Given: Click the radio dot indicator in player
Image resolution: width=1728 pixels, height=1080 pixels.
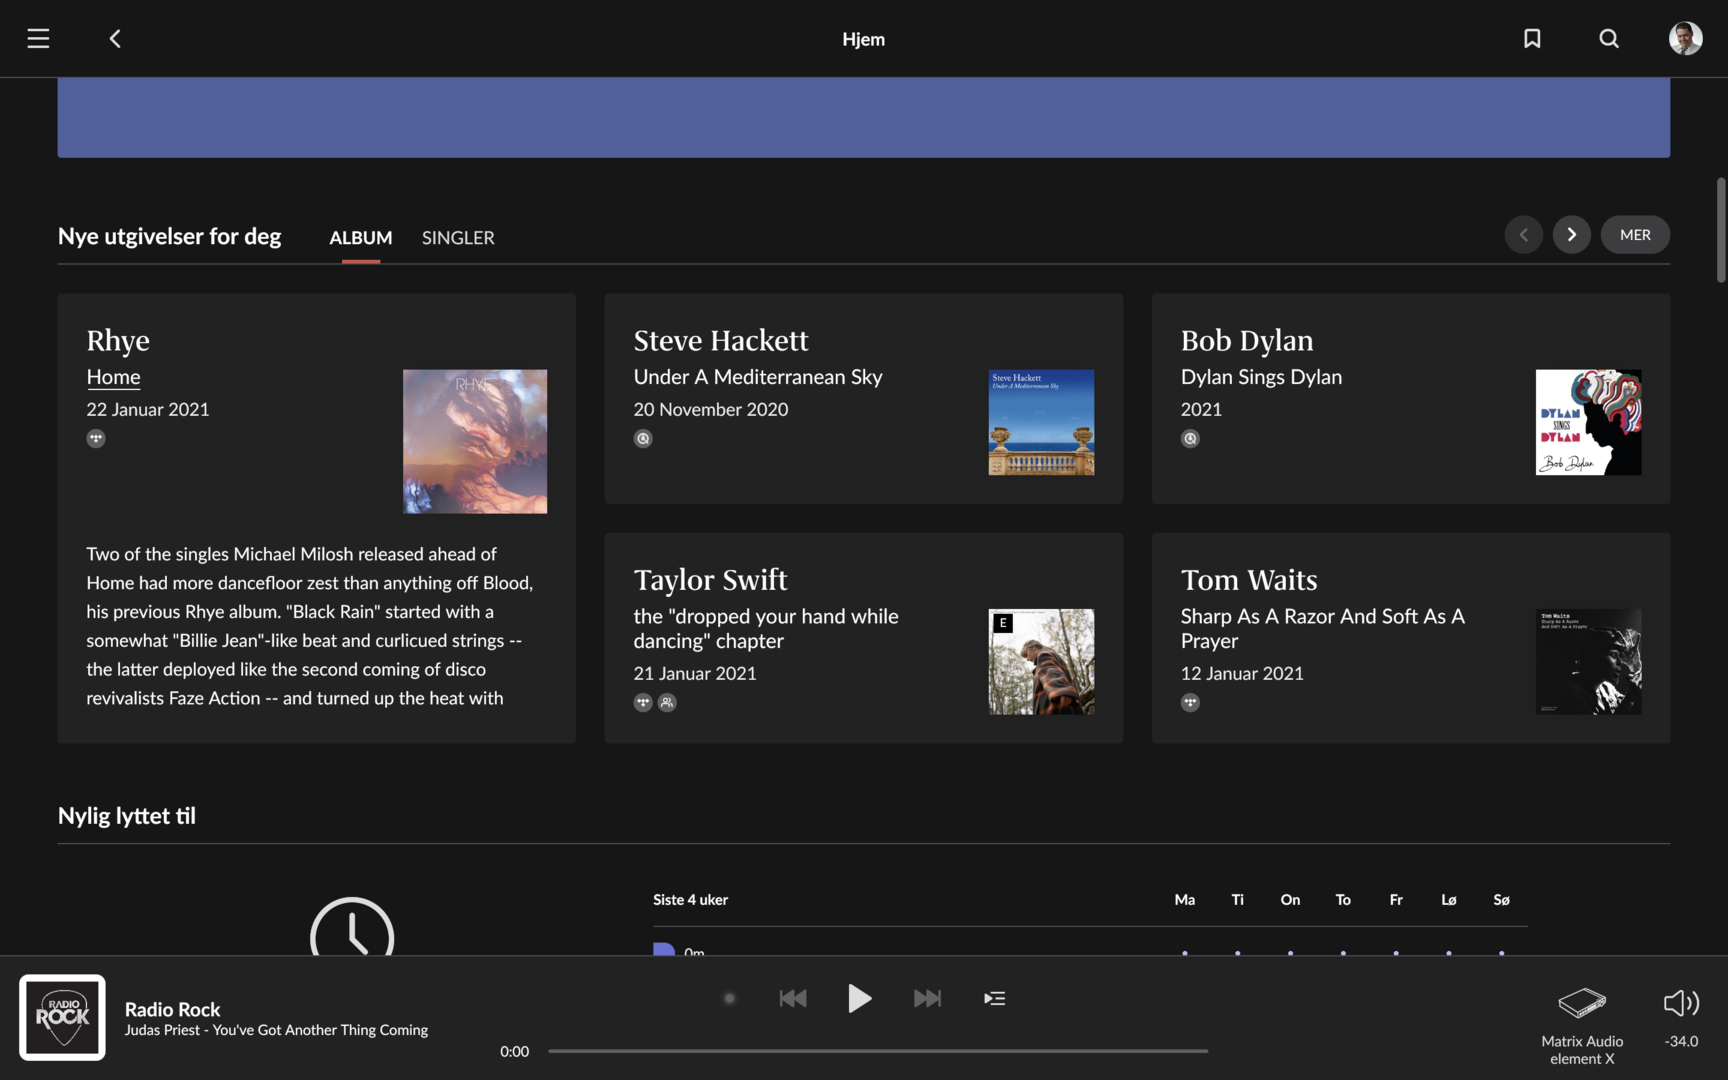Looking at the screenshot, I should click(x=729, y=998).
